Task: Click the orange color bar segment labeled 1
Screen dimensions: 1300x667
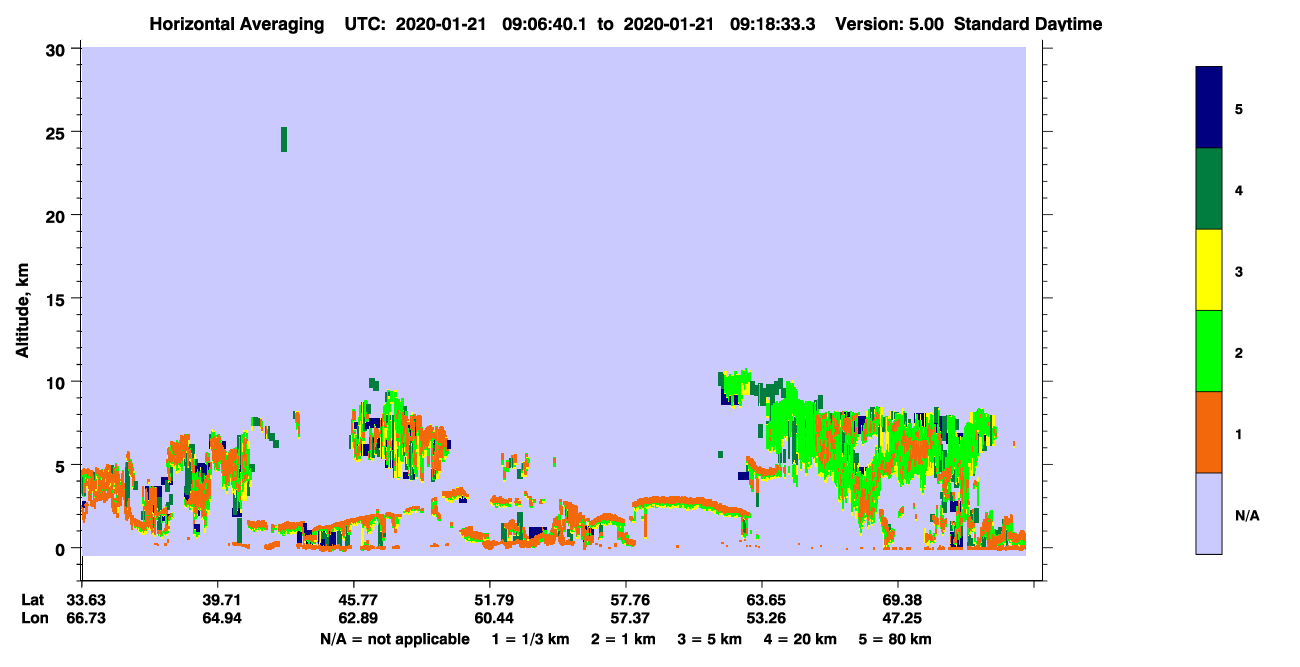Action: (1209, 432)
